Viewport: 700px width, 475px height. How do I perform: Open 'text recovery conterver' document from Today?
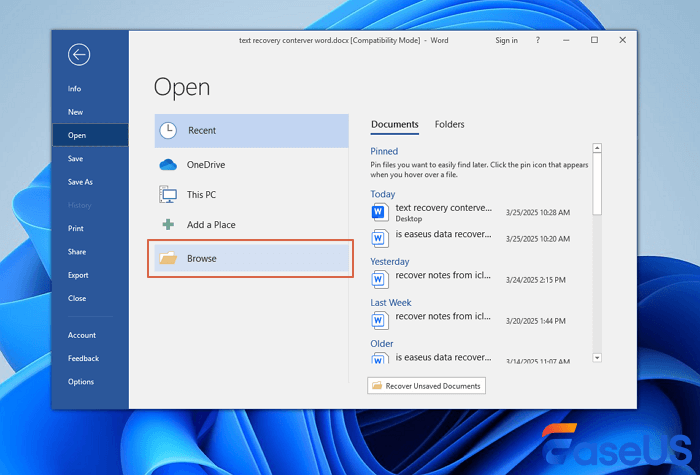click(x=443, y=208)
